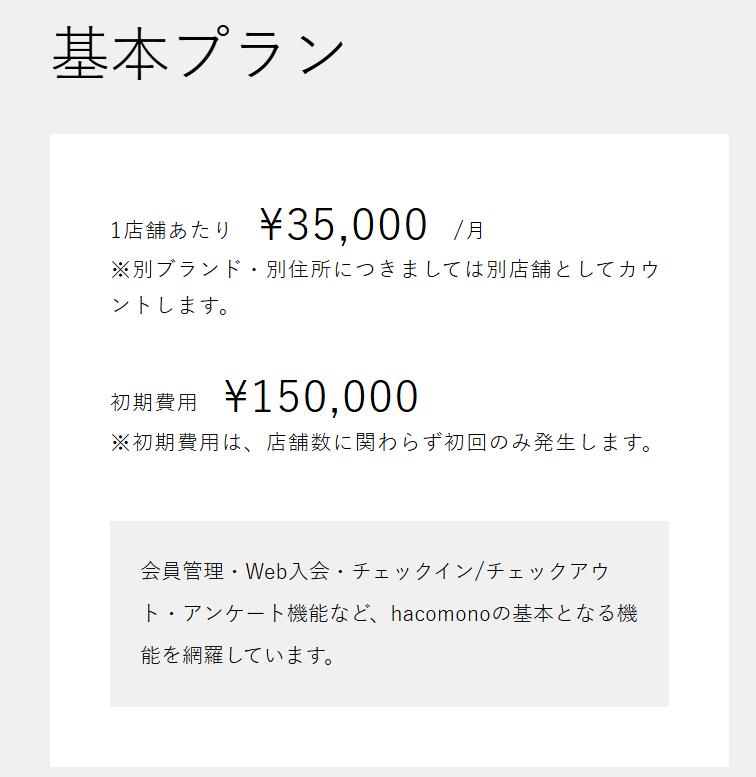756x777 pixels.
Task: Click the 初回のみ発生します text
Action: click(x=548, y=442)
